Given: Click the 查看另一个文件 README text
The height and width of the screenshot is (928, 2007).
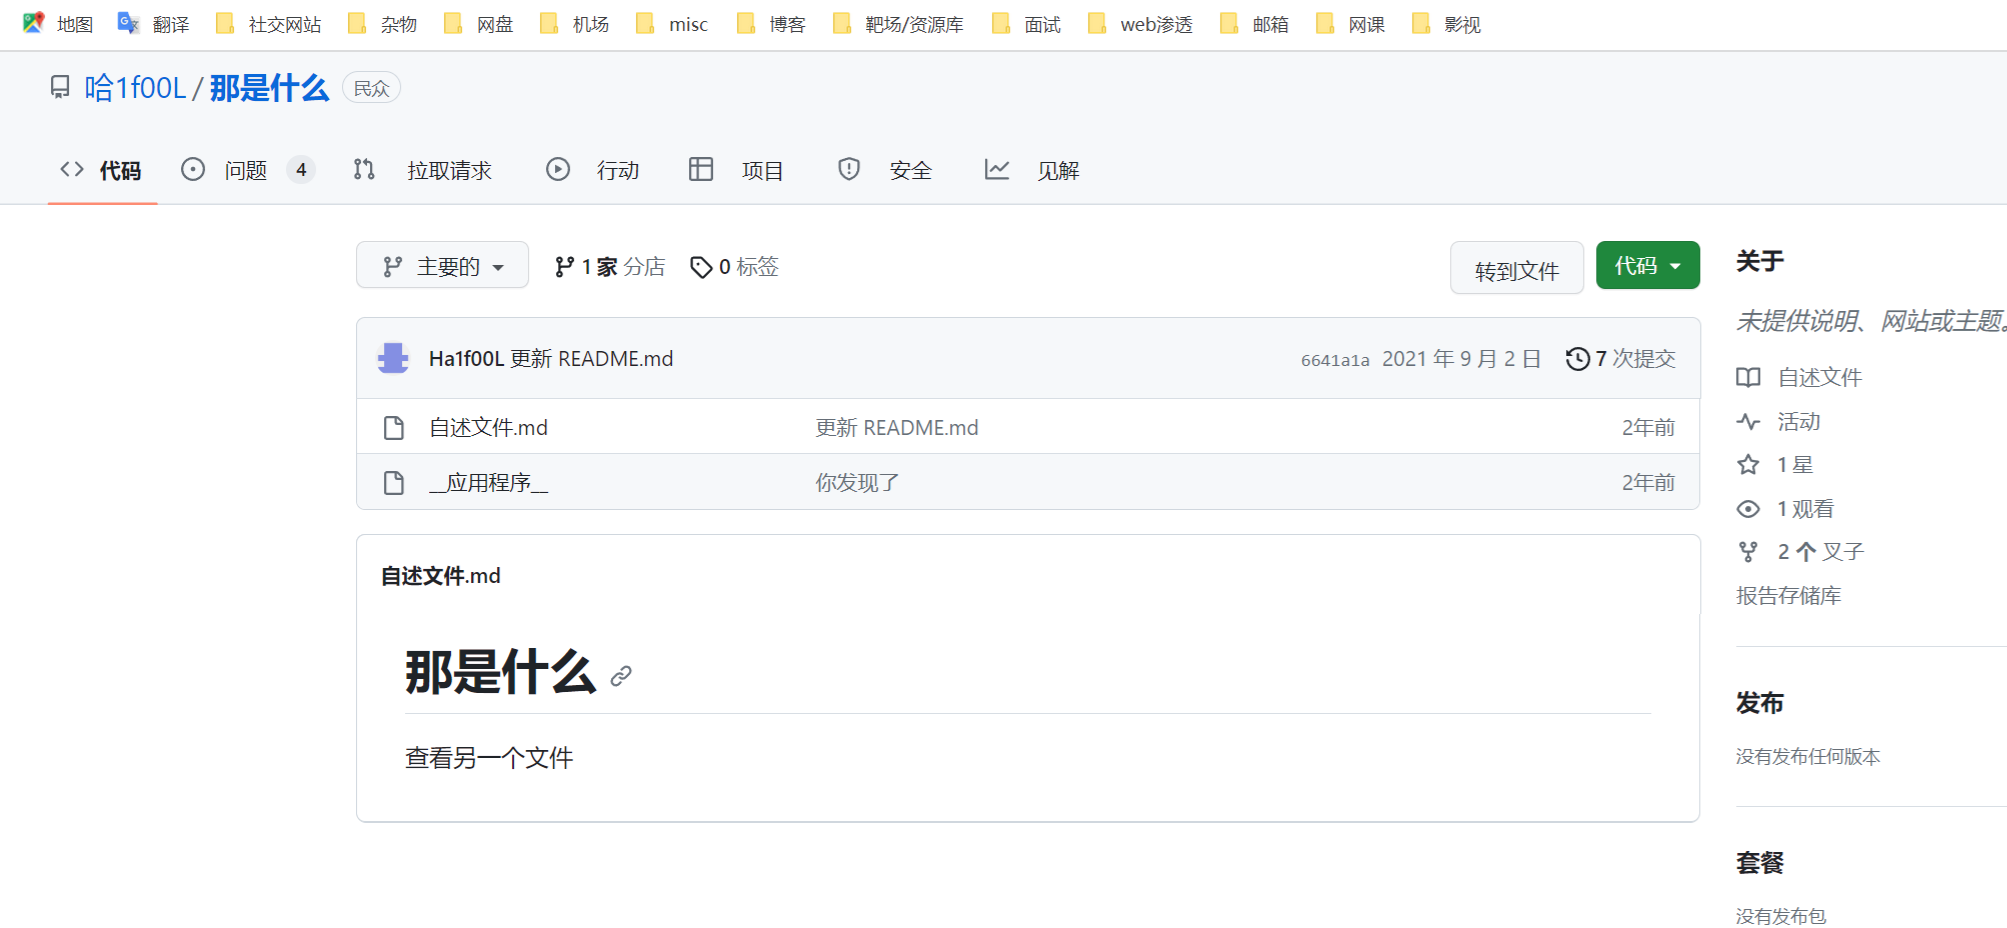Looking at the screenshot, I should (x=489, y=758).
